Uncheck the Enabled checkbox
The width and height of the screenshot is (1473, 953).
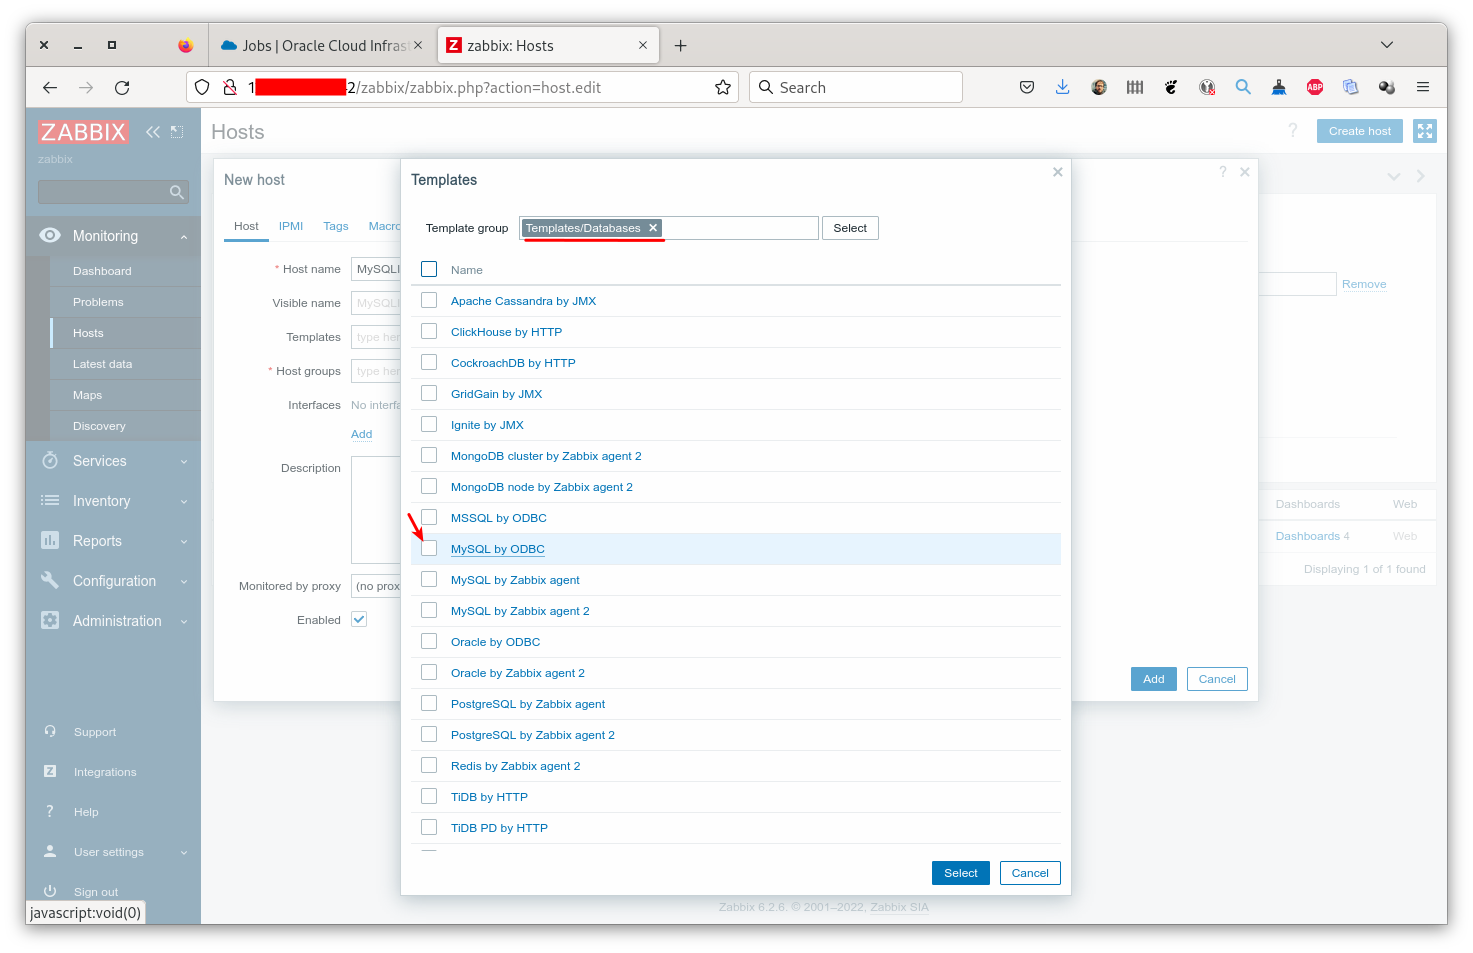tap(358, 619)
